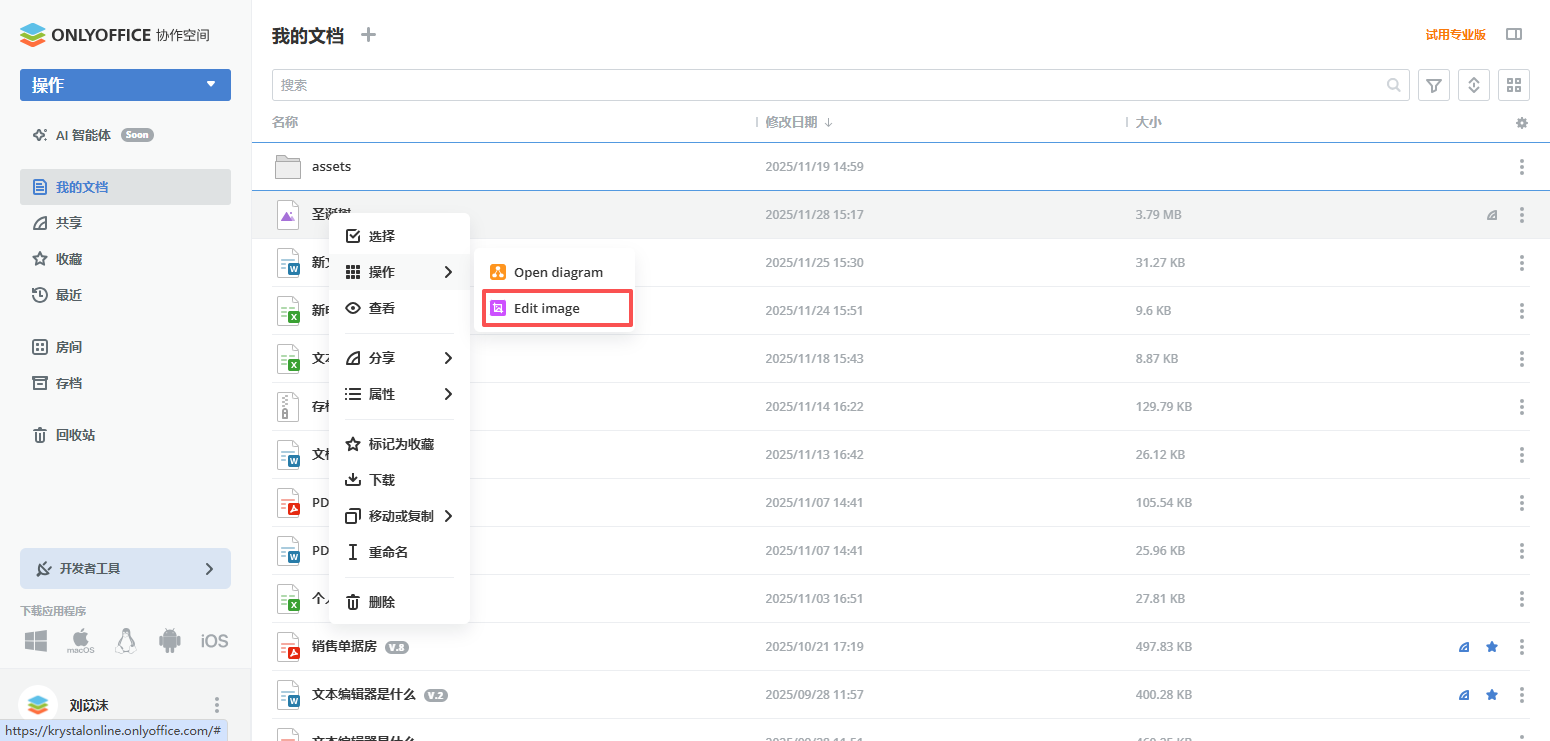This screenshot has height=741, width=1550.
Task: Open the 分享 submenu in the context menu
Action: 383,357
